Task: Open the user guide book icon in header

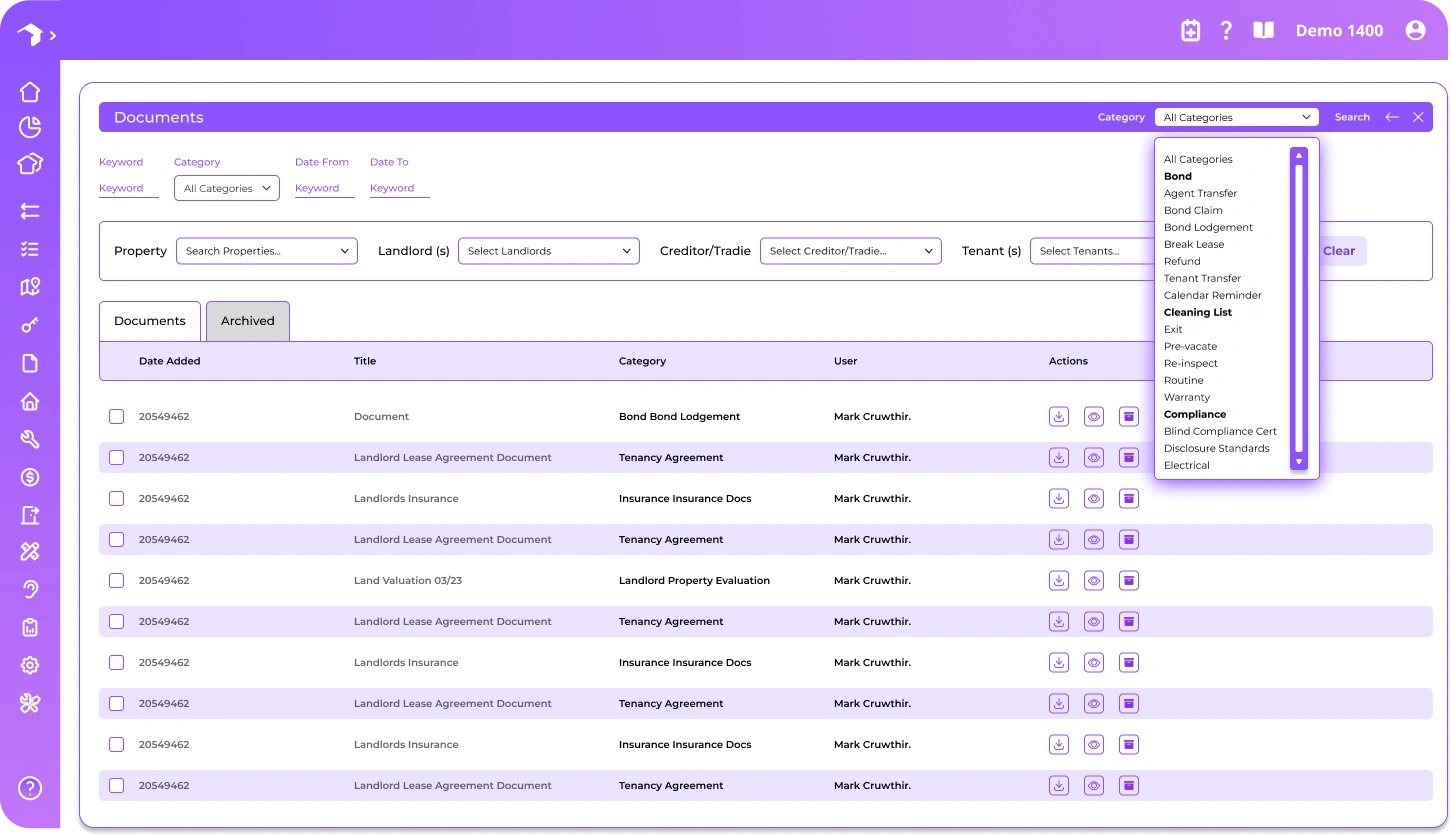Action: (1264, 30)
